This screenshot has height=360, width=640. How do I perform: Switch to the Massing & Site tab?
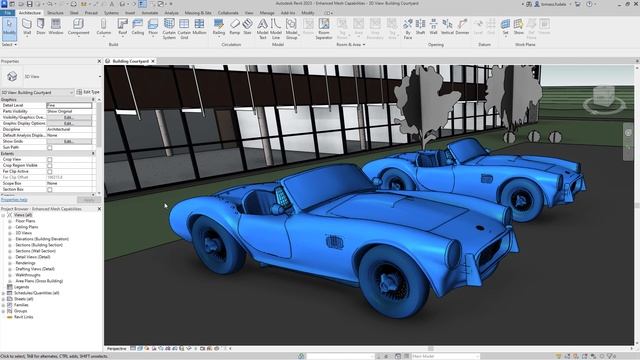[198, 13]
